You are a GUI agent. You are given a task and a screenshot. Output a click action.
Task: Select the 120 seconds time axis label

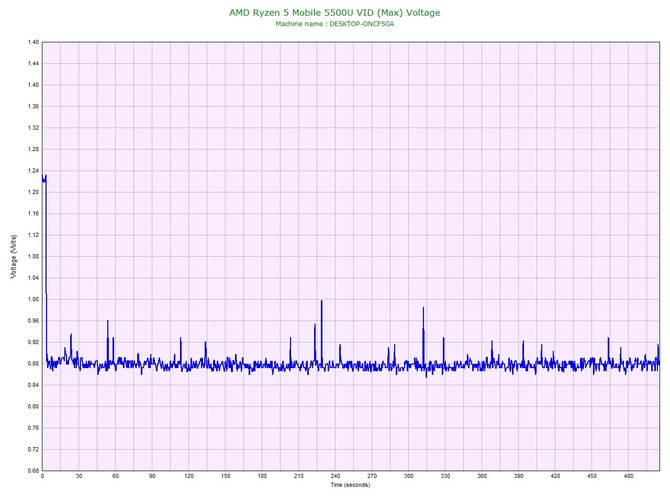pyautogui.click(x=189, y=476)
